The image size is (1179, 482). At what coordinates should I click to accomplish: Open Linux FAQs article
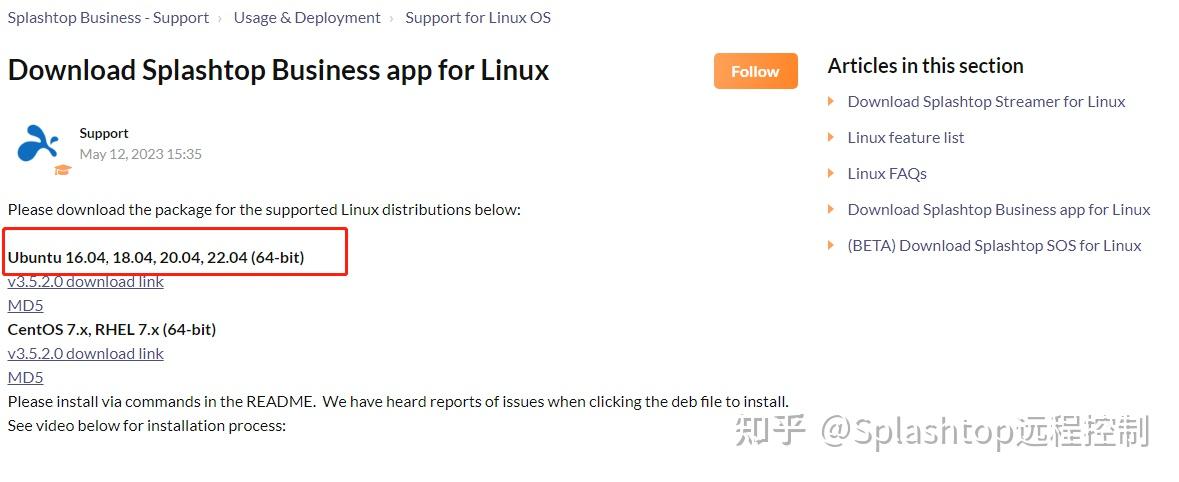coord(887,174)
